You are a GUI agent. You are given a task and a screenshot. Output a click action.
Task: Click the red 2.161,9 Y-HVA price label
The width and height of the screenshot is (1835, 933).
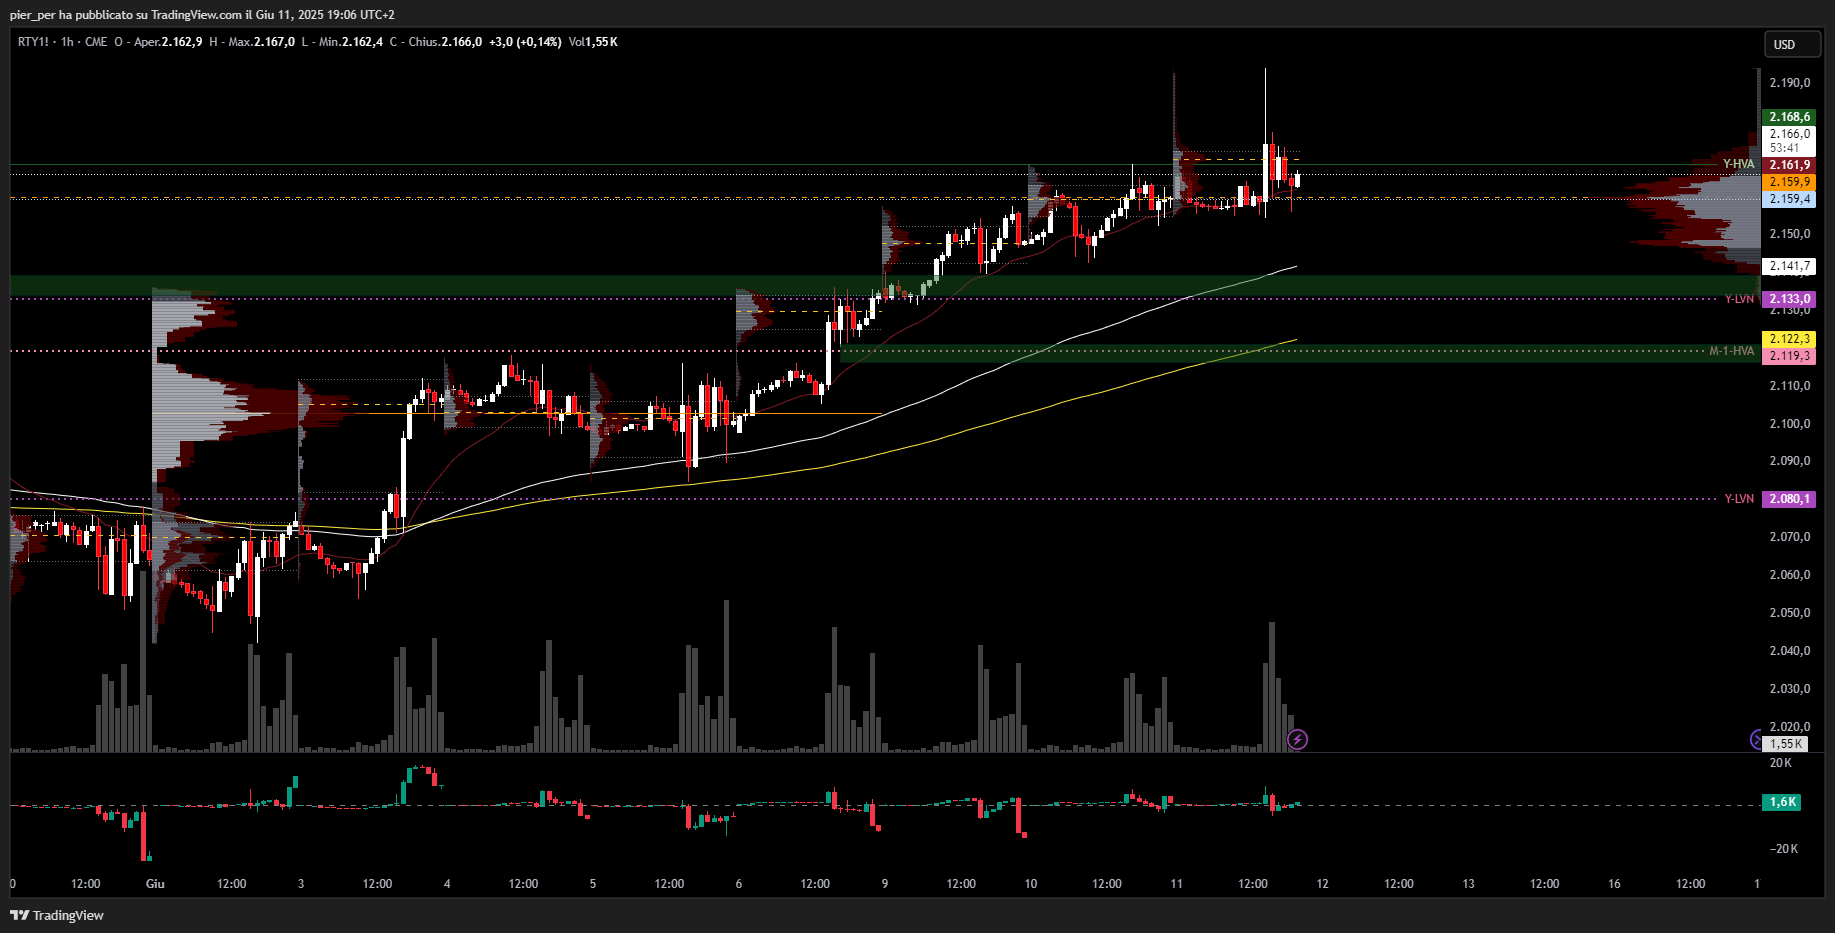pyautogui.click(x=1788, y=165)
